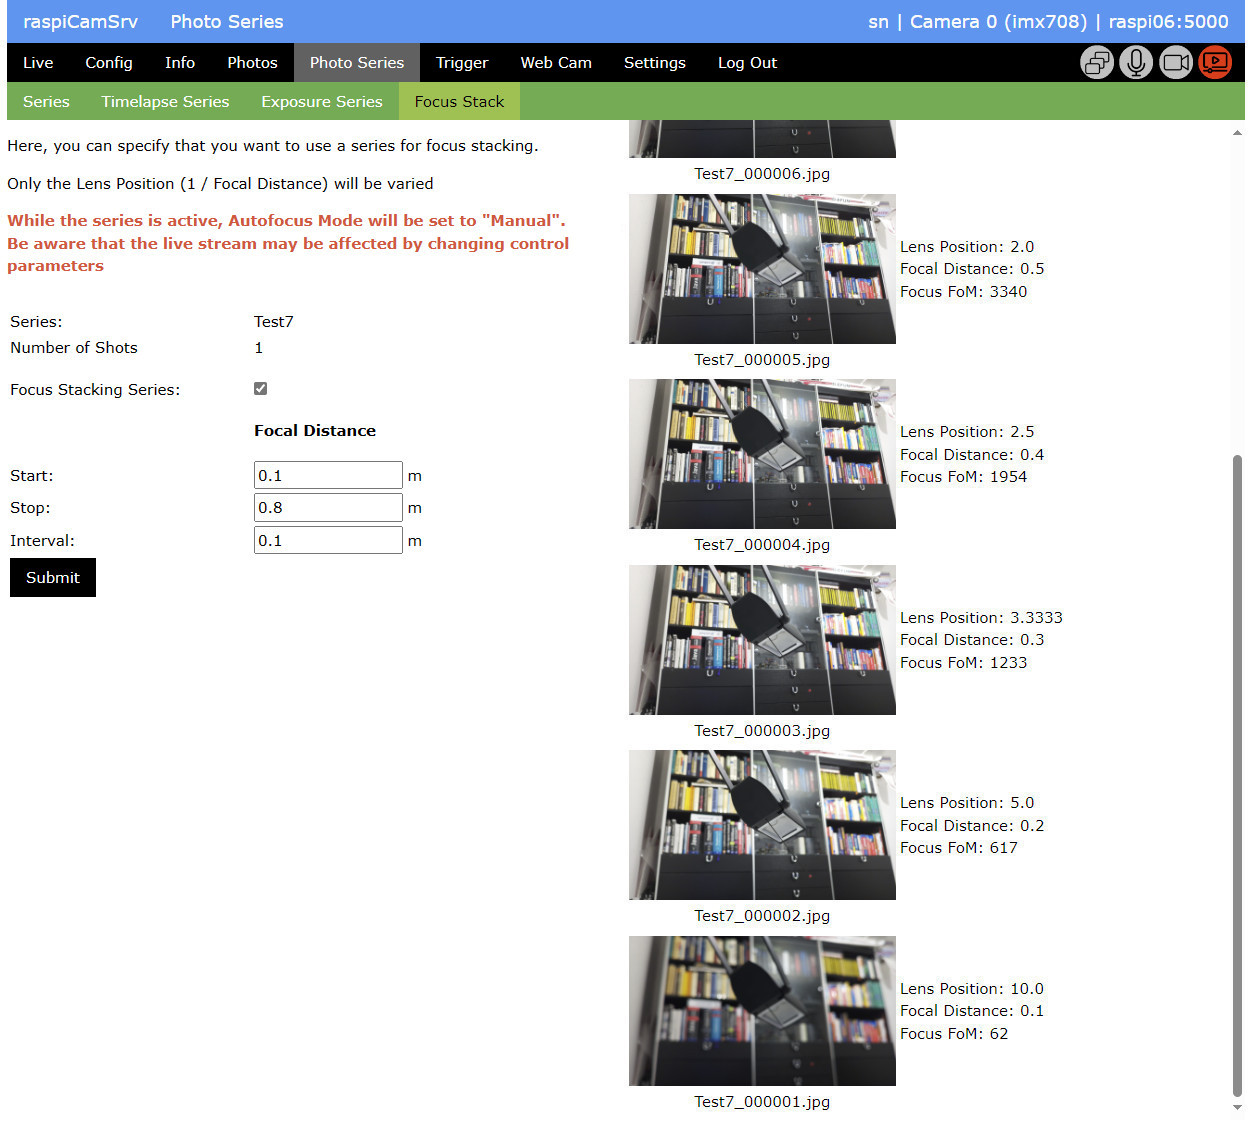Switch to the Exposure Series tab
Screen dimensions: 1251x1123
[x=321, y=102]
